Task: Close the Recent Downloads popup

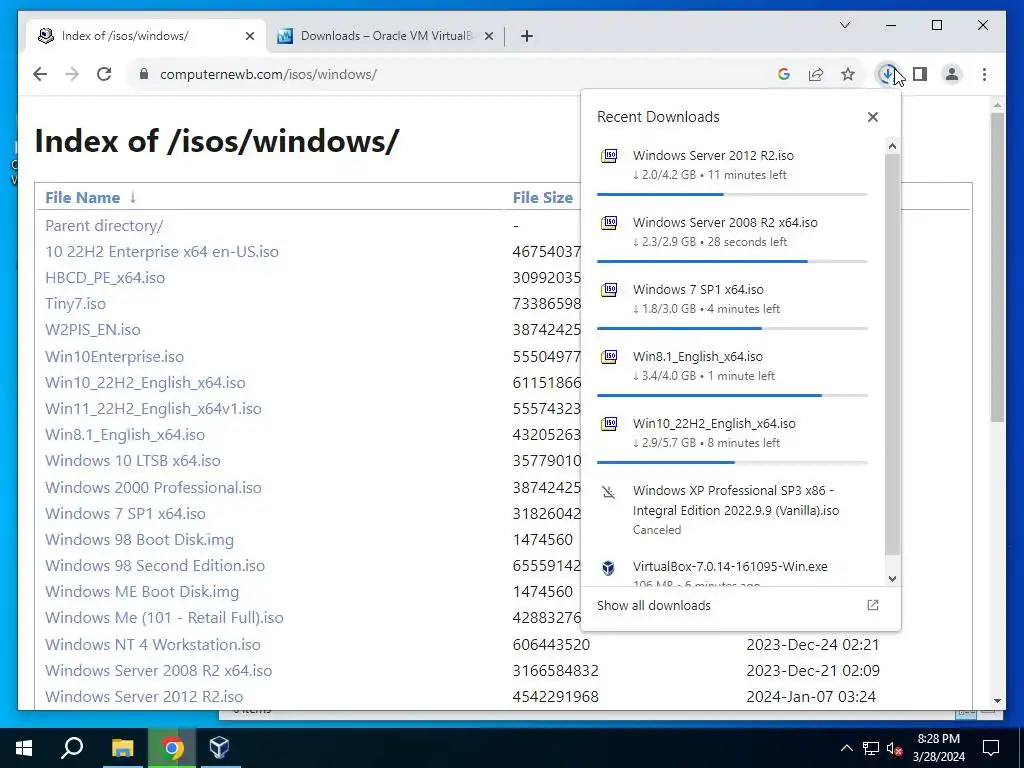Action: (872, 117)
